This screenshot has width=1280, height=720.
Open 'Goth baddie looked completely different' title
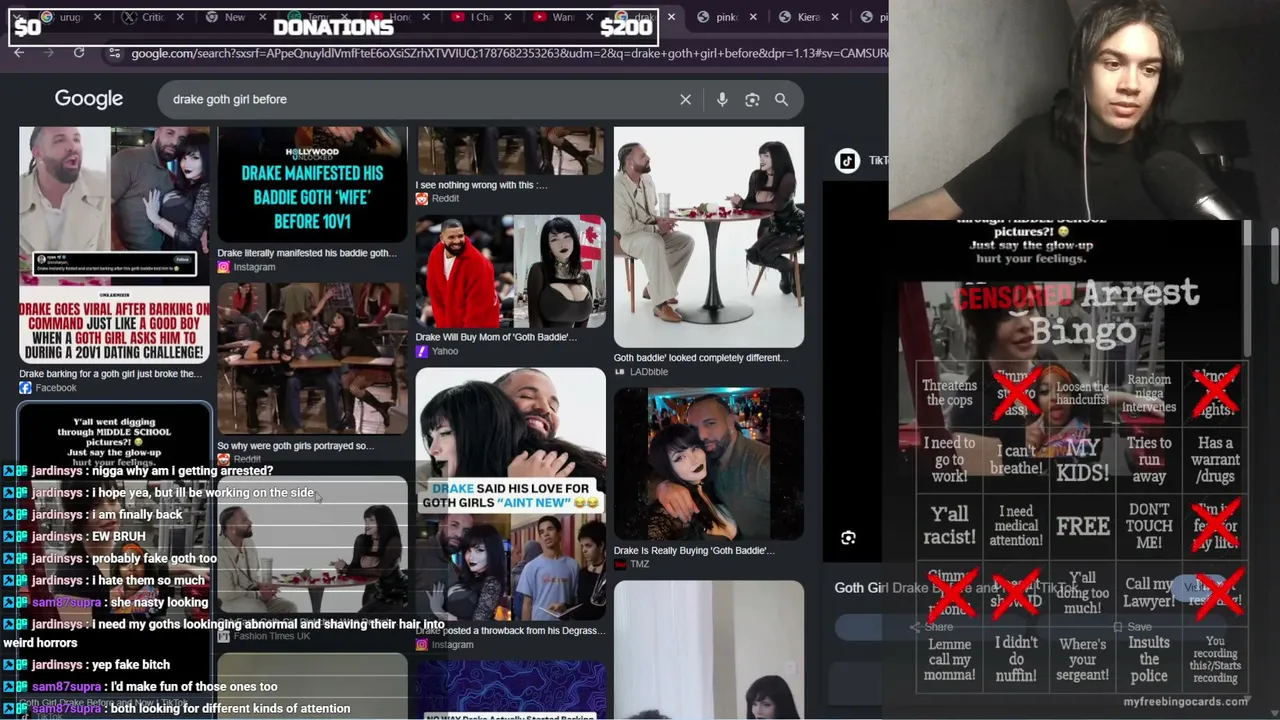701,358
